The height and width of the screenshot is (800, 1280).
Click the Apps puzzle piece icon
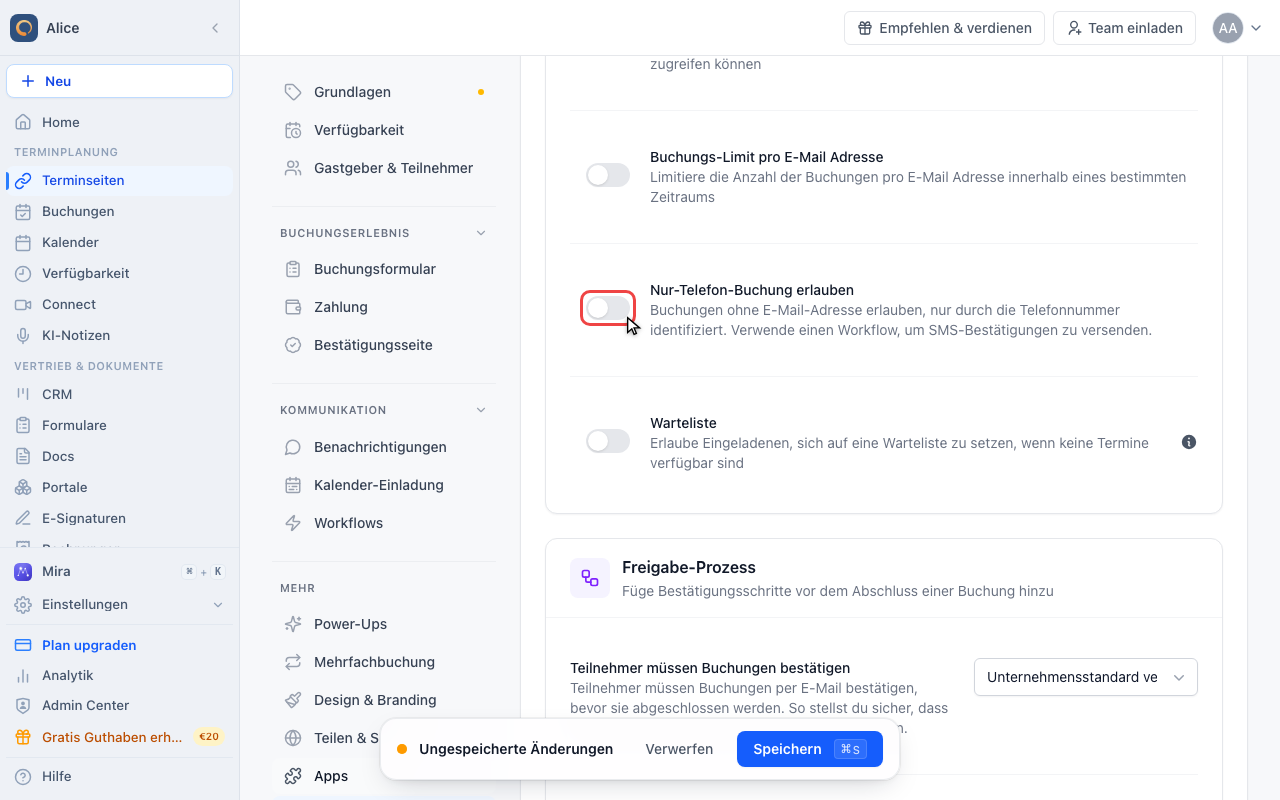293,776
